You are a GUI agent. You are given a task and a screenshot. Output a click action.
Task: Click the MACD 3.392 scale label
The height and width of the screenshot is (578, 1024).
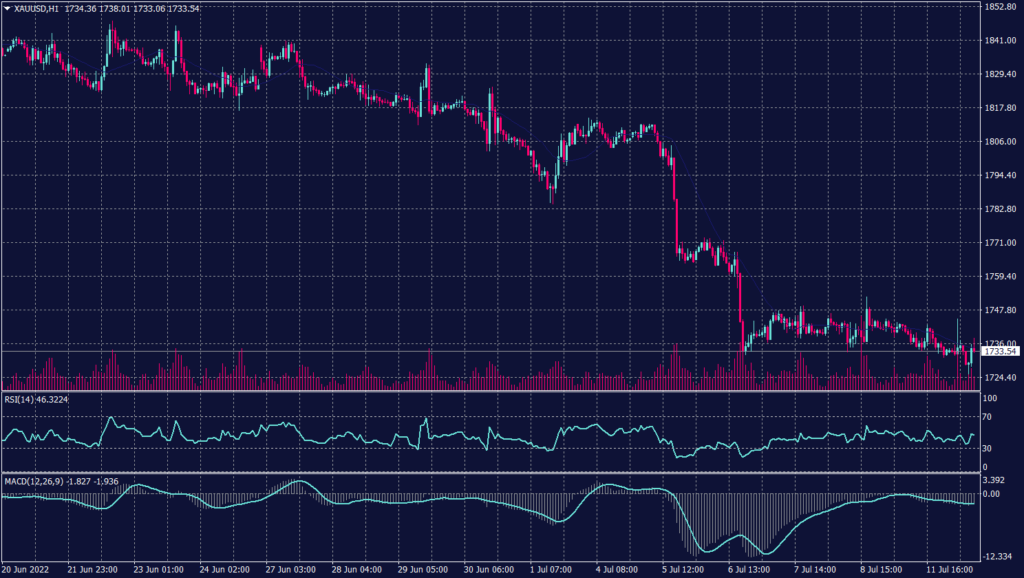pyautogui.click(x=992, y=480)
